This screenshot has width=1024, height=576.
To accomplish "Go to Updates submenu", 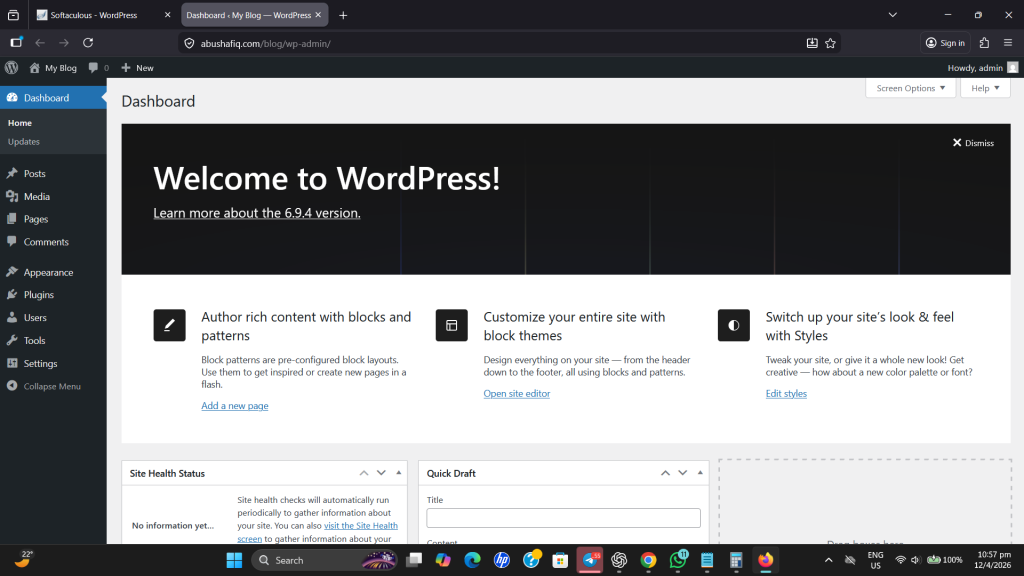I will [x=24, y=142].
